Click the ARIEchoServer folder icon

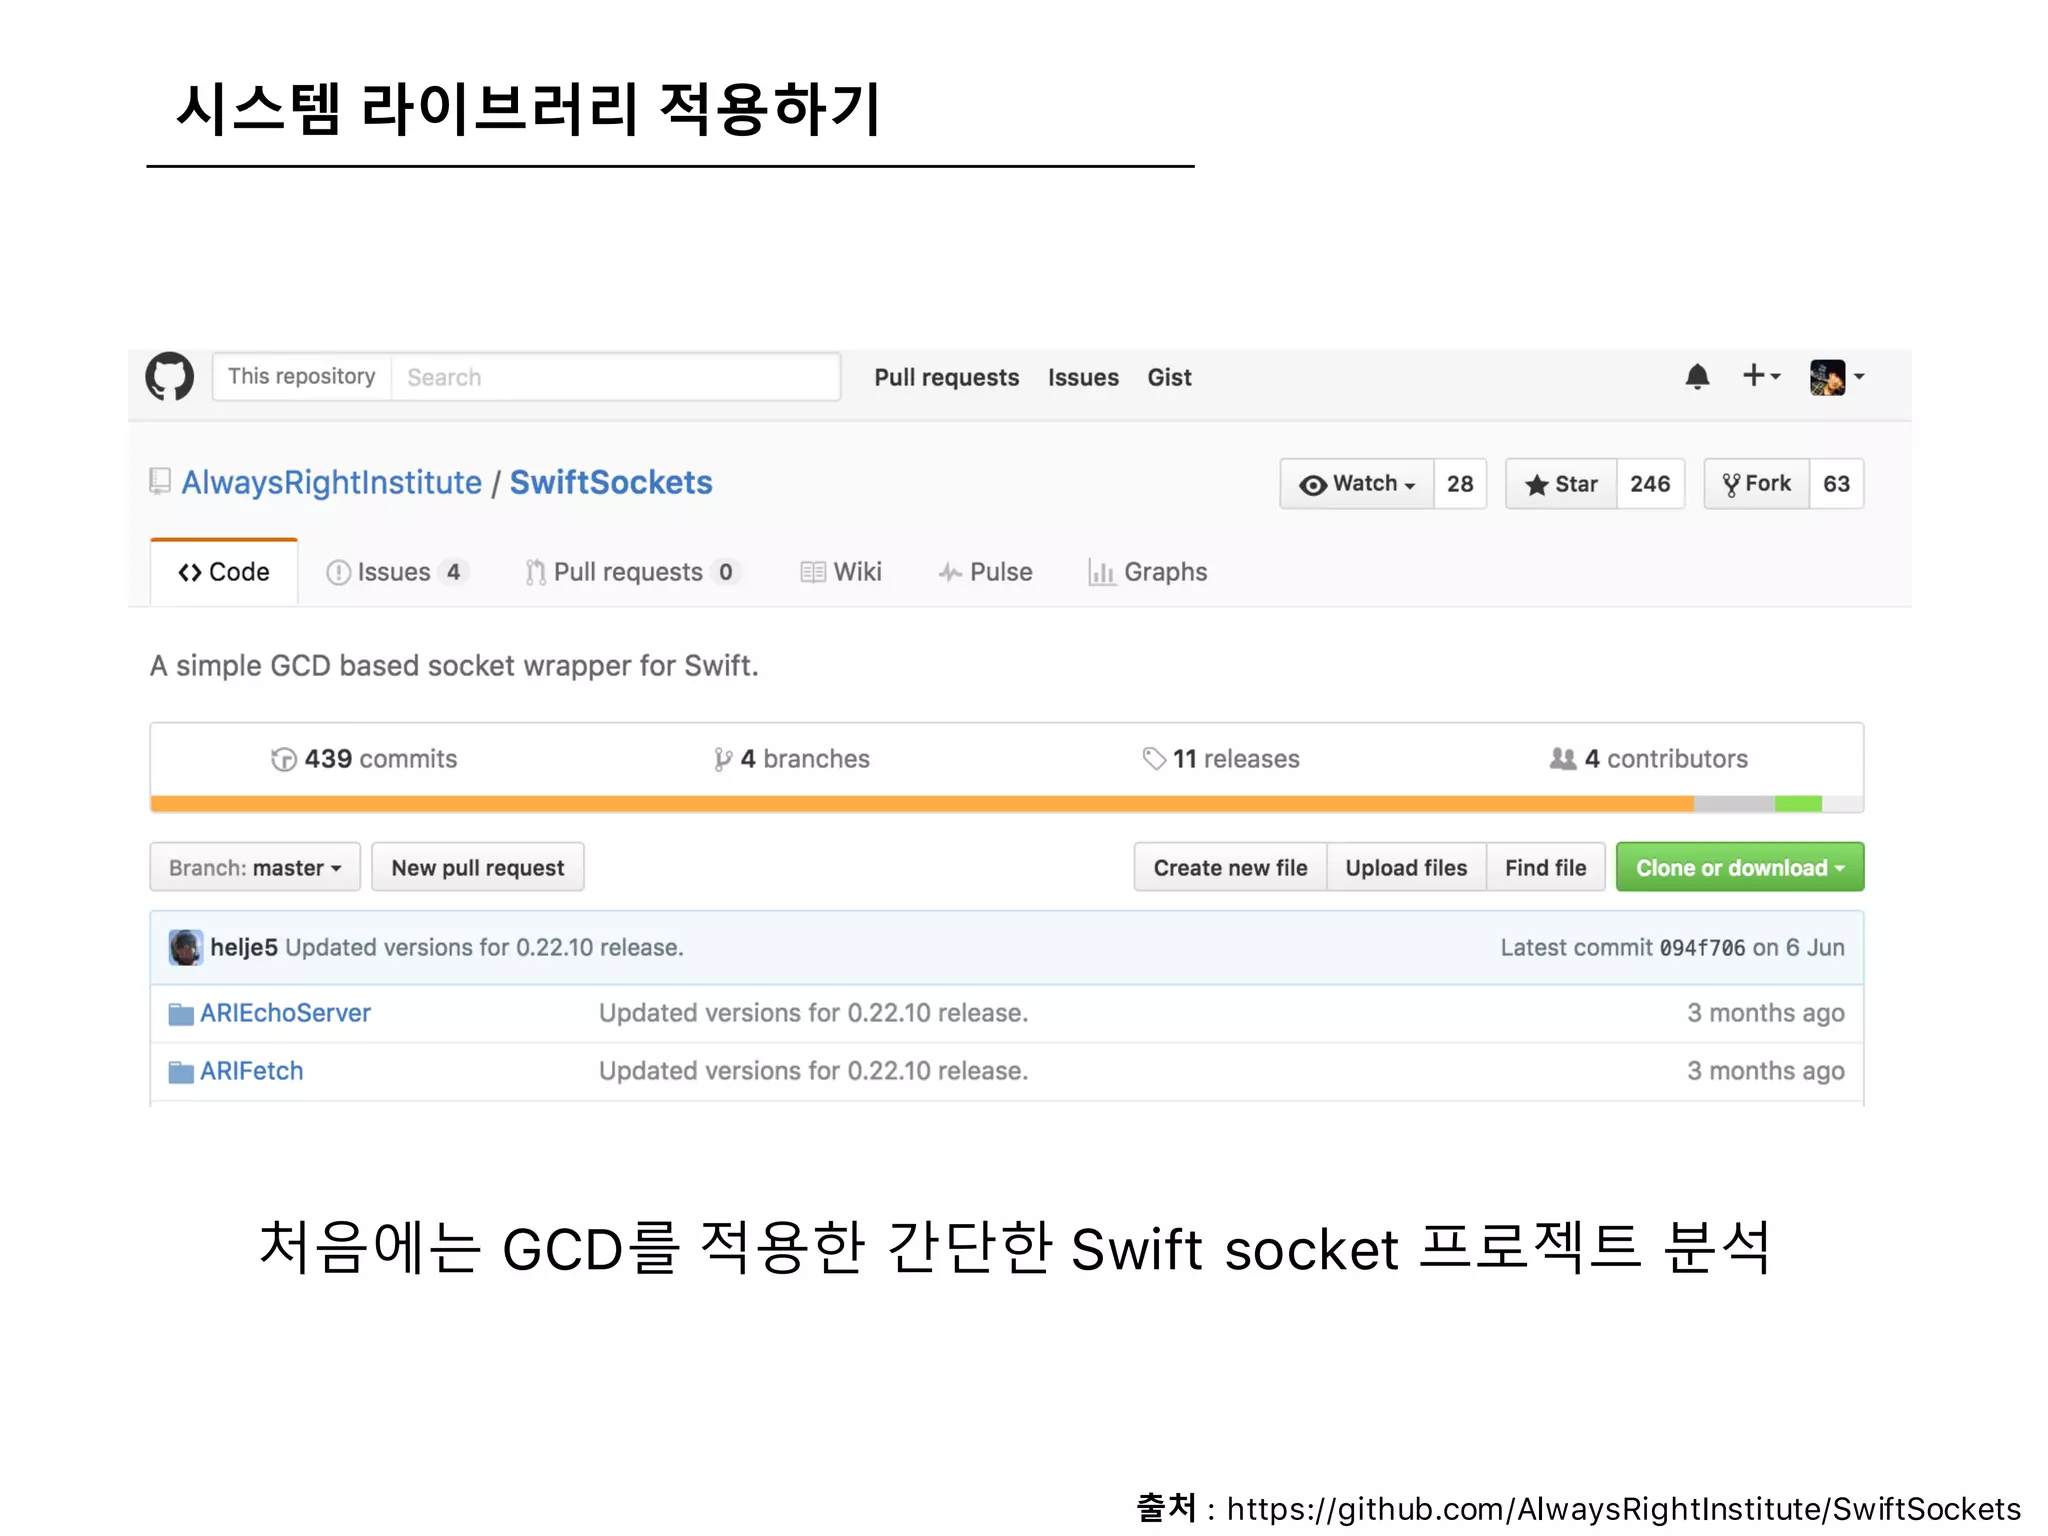181,1014
